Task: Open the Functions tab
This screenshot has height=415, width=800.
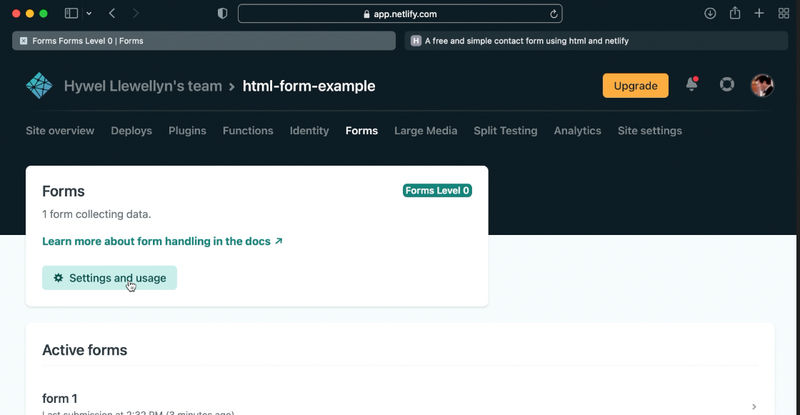Action: point(248,131)
